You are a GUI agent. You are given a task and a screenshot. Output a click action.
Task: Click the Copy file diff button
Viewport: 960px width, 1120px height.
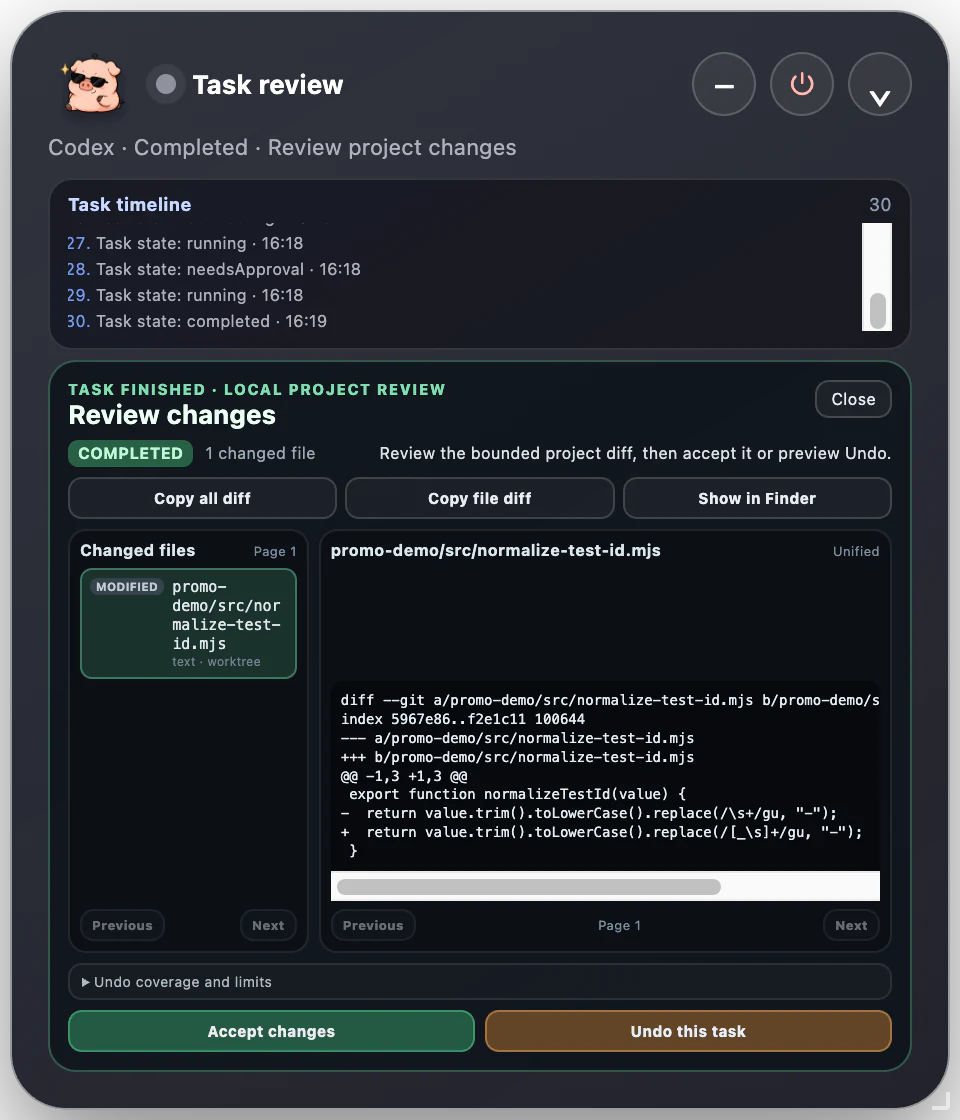click(x=479, y=498)
